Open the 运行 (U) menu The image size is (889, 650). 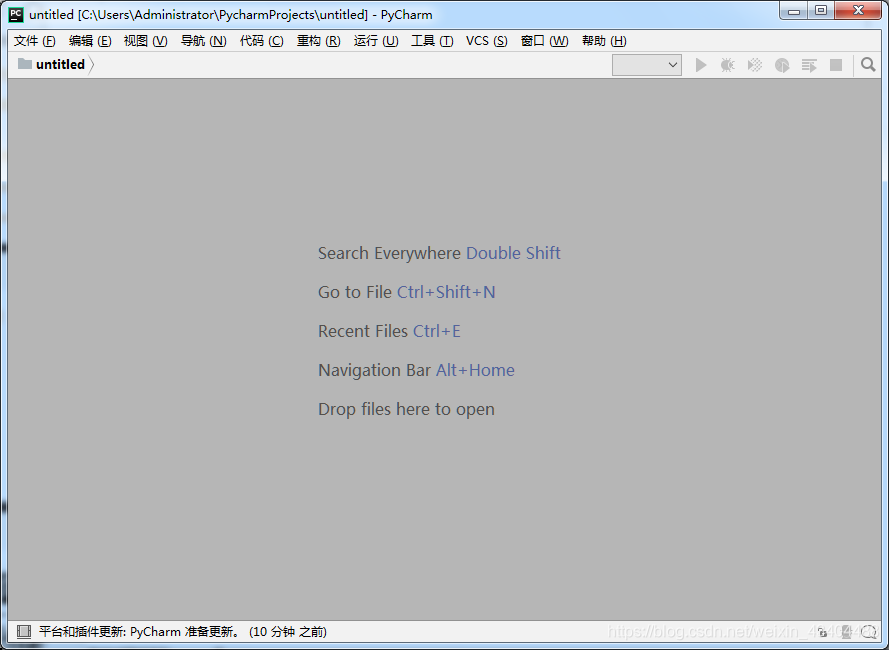(x=376, y=41)
